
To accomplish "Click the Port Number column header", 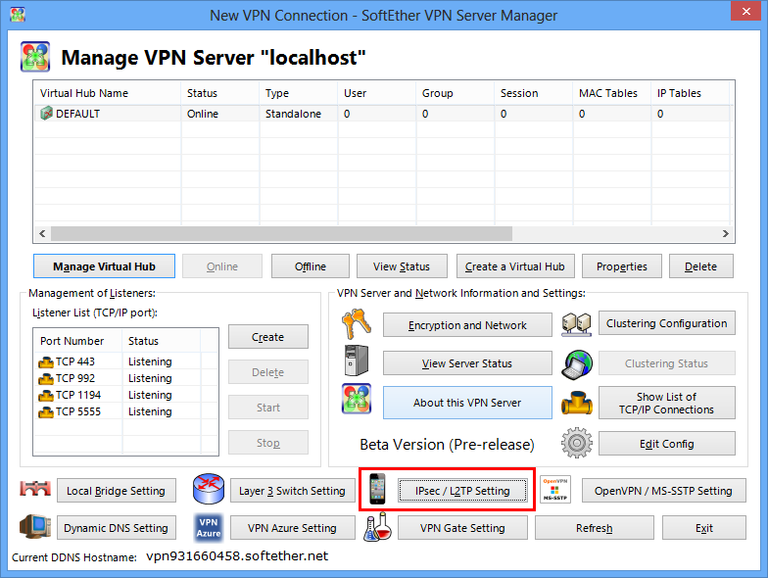I will [x=78, y=340].
